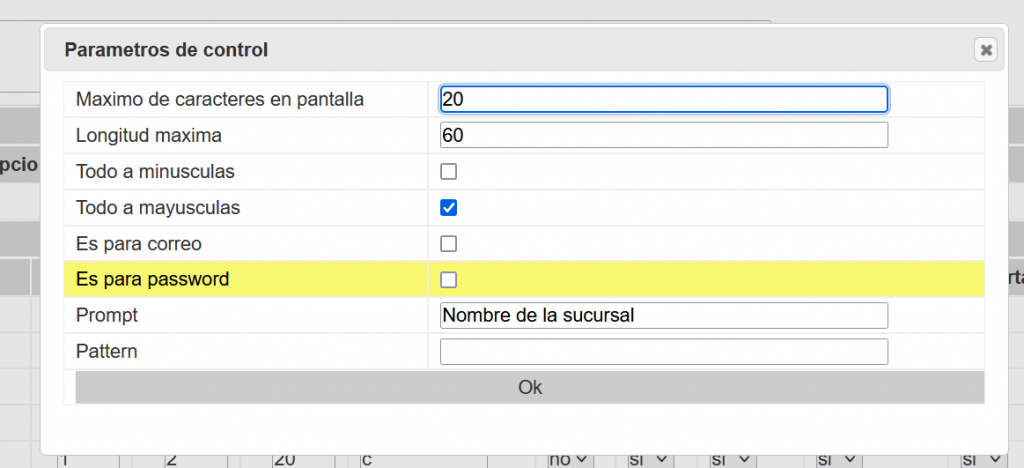Enable the Todo a minusculas checkbox
1024x468 pixels.
point(449,172)
